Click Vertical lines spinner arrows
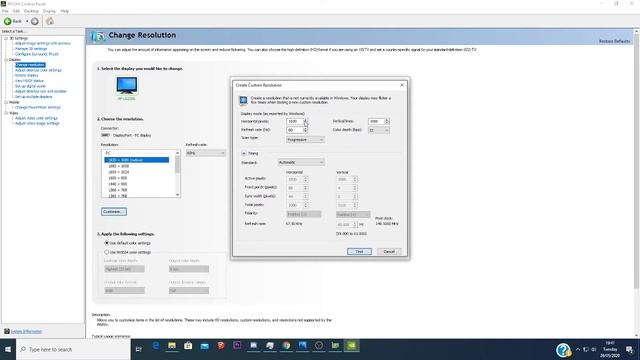Viewport: 640px width, 360px height. click(x=387, y=121)
